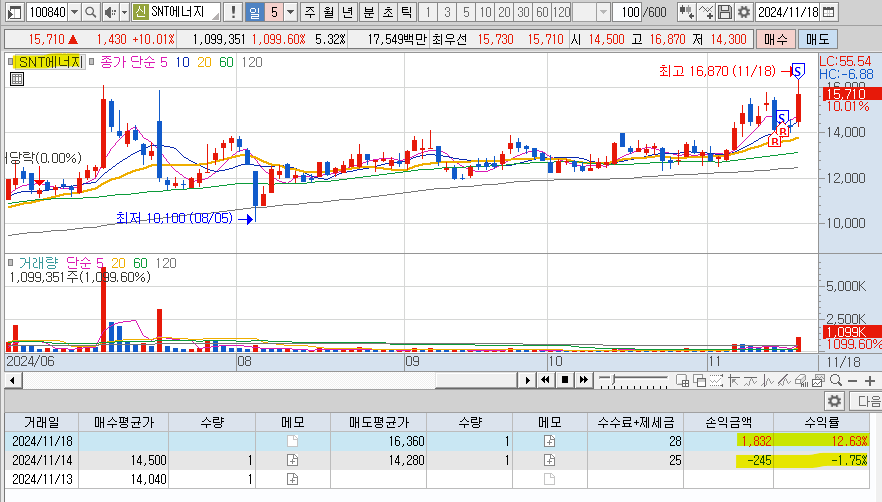Click the 매도 sell button
This screenshot has width=882, height=502.
click(817, 39)
